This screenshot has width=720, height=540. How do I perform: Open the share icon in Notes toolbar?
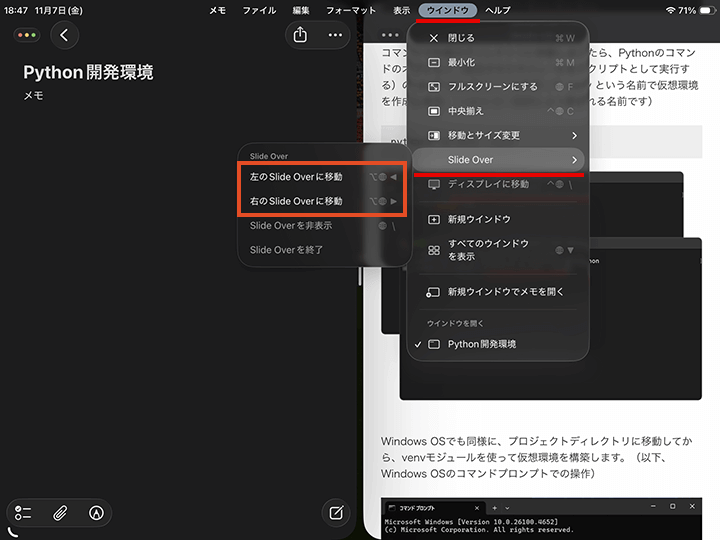tap(300, 35)
